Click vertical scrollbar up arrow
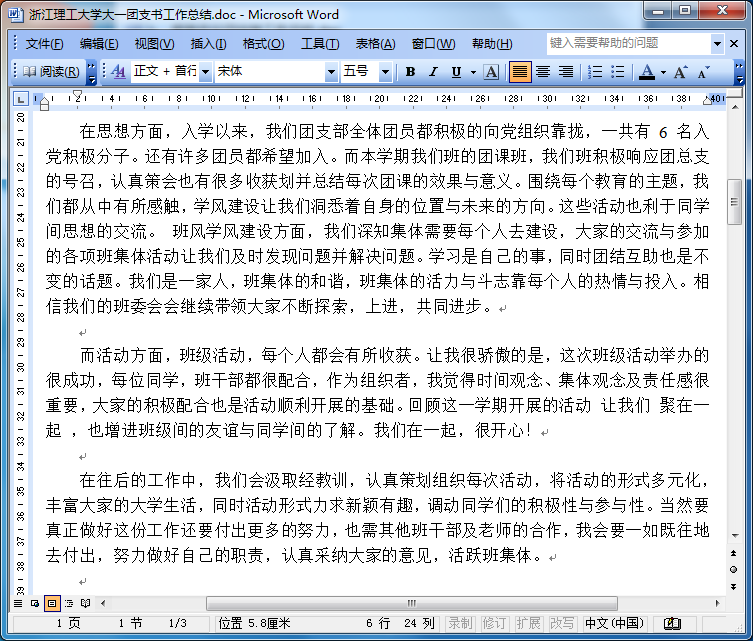The image size is (753, 641). click(735, 108)
